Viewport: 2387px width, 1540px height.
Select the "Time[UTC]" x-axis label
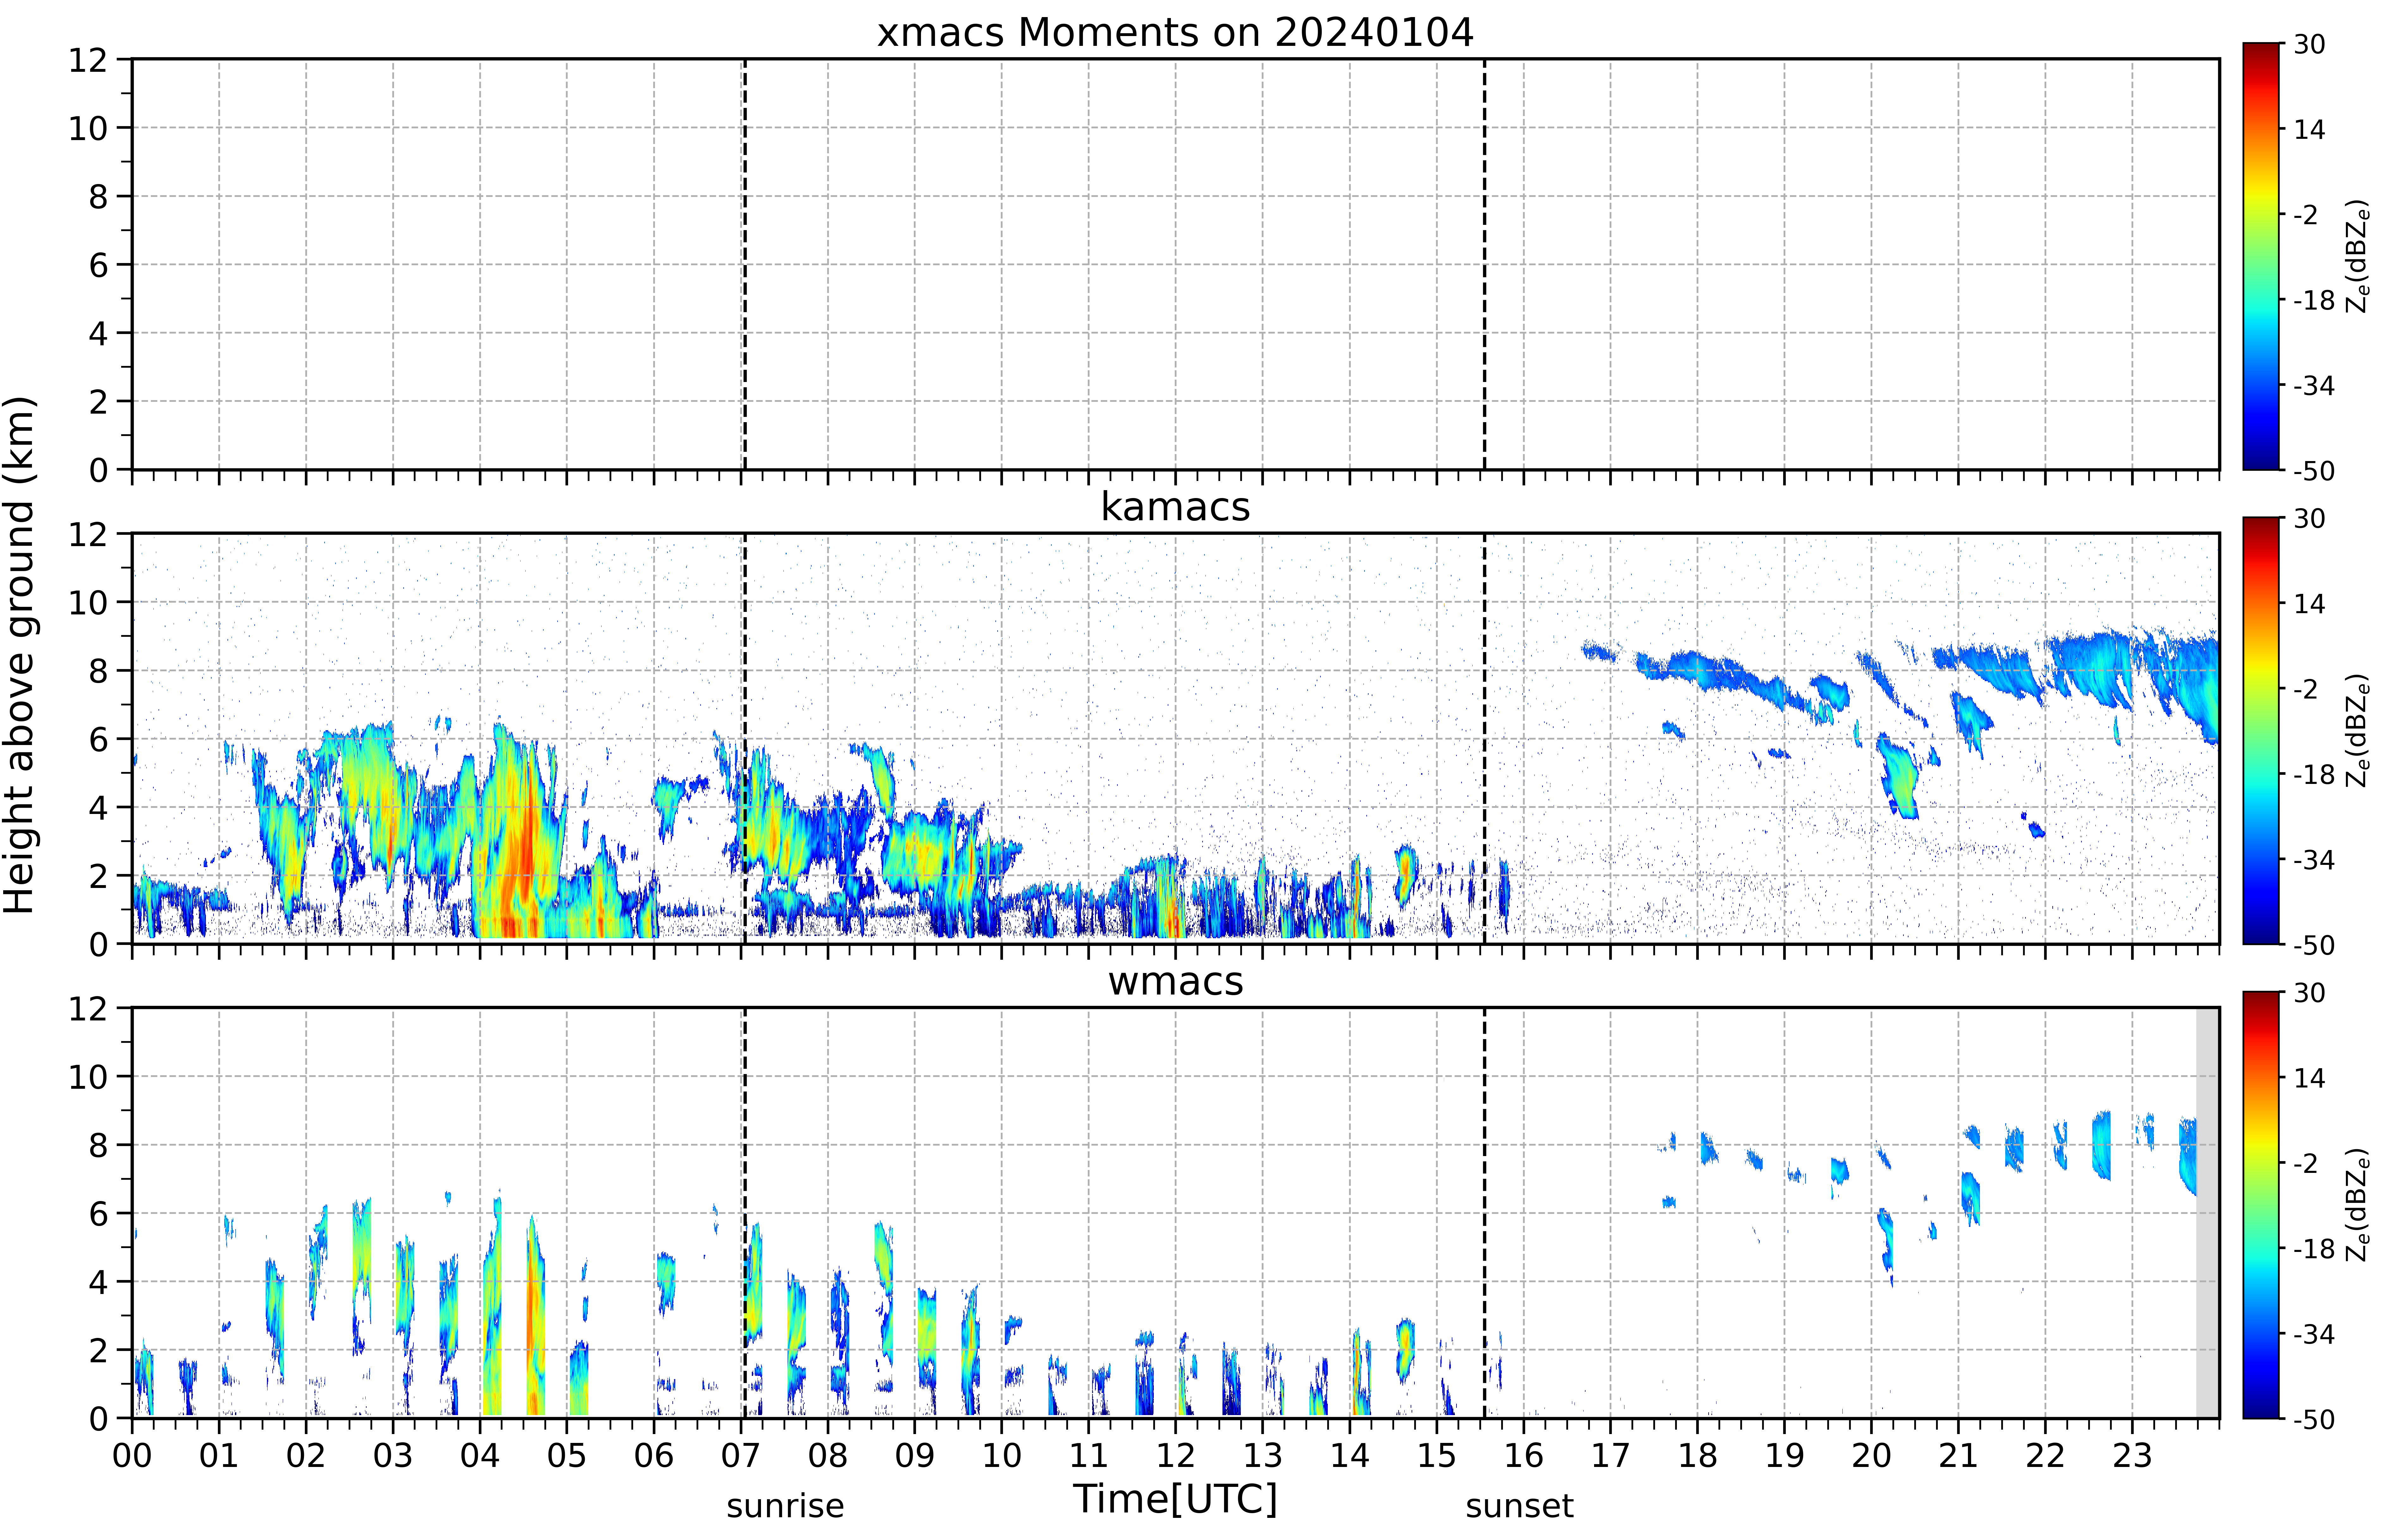click(1175, 1499)
